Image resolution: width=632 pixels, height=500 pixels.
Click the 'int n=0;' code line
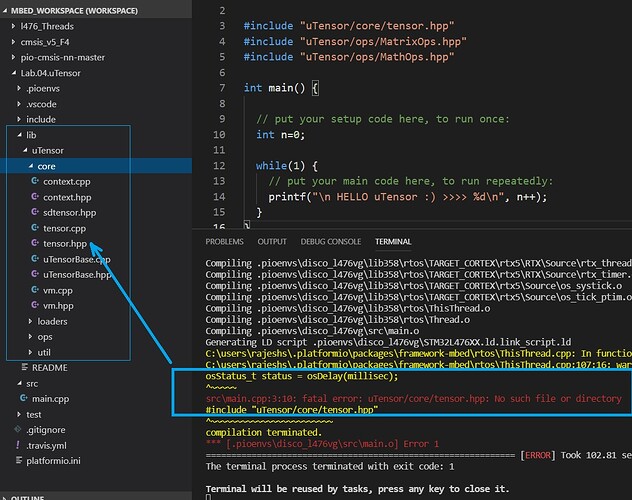click(x=281, y=135)
